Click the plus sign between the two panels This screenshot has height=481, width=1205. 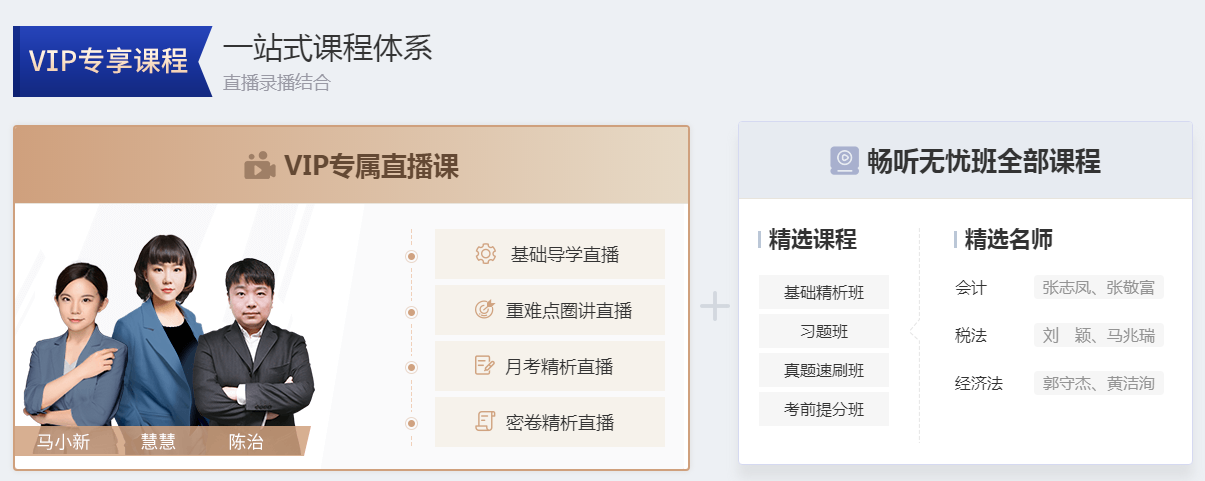[x=714, y=306]
